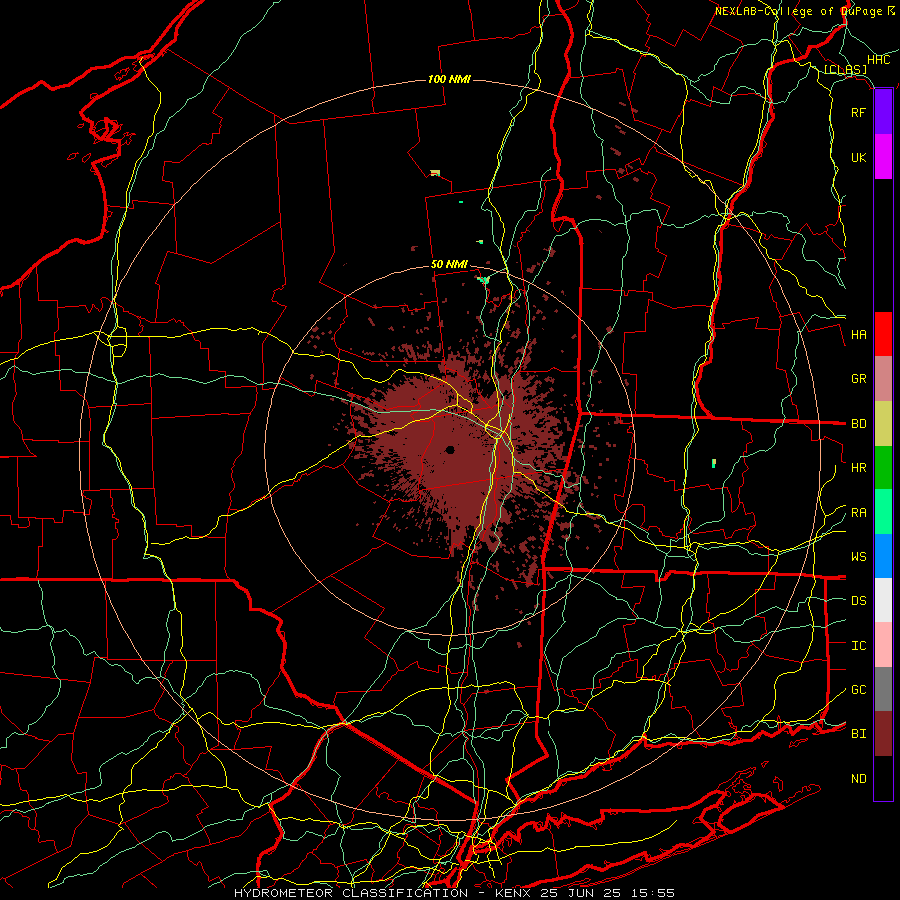Click the 100 NMI range ring label
The image size is (900, 900).
(449, 79)
